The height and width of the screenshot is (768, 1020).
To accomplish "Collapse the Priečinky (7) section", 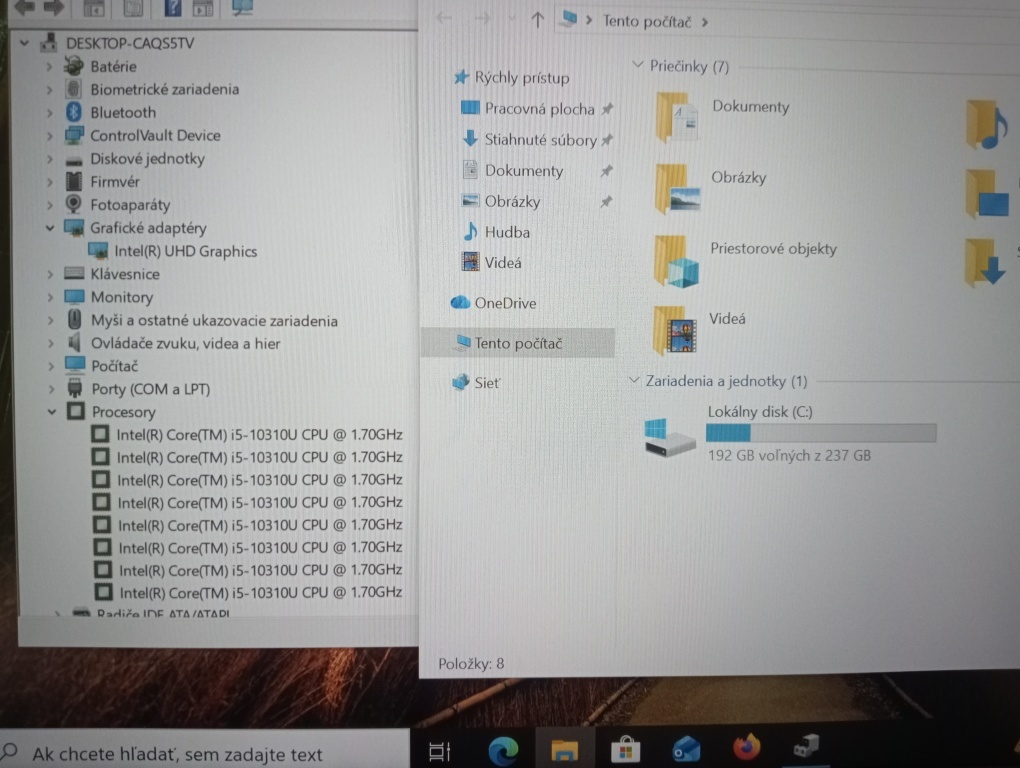I will pos(637,66).
